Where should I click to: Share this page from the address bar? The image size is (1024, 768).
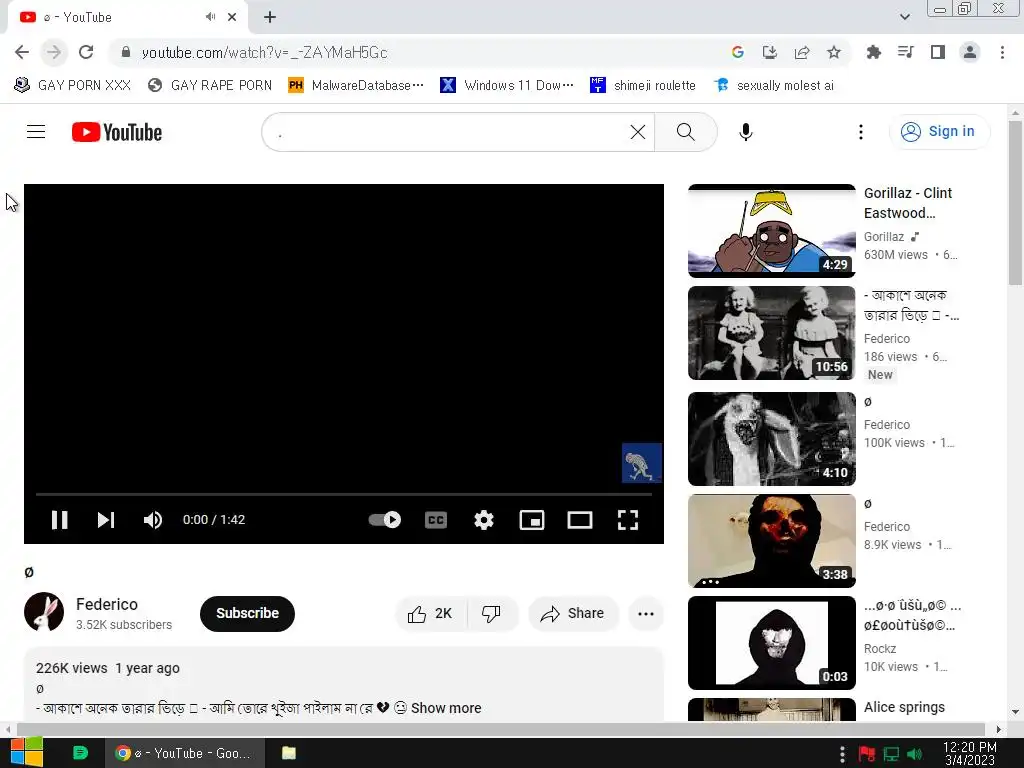point(802,52)
